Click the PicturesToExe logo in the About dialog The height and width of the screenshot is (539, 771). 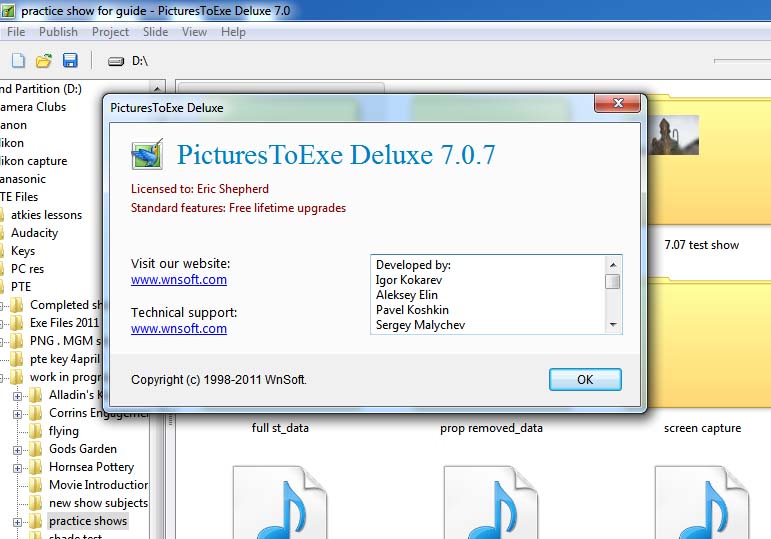coord(147,155)
